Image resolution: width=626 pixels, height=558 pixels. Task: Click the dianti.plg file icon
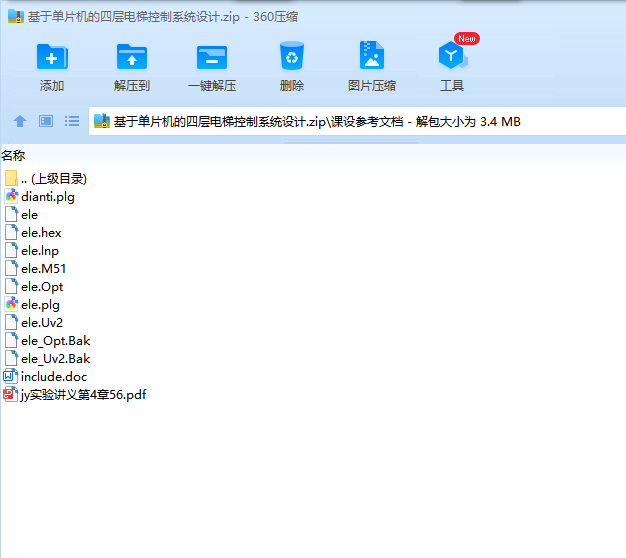(12, 196)
